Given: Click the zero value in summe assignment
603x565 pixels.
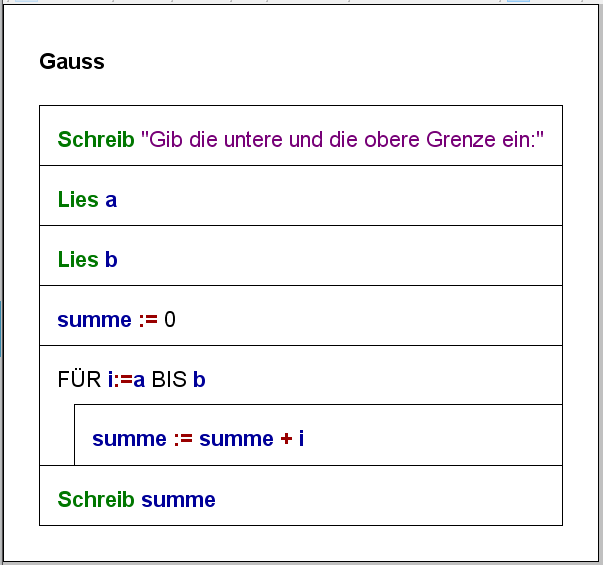Looking at the screenshot, I should coord(170,320).
